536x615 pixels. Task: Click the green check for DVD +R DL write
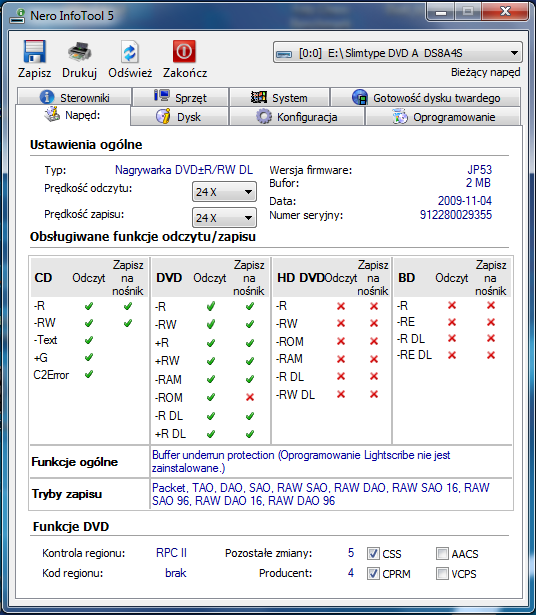click(x=250, y=434)
